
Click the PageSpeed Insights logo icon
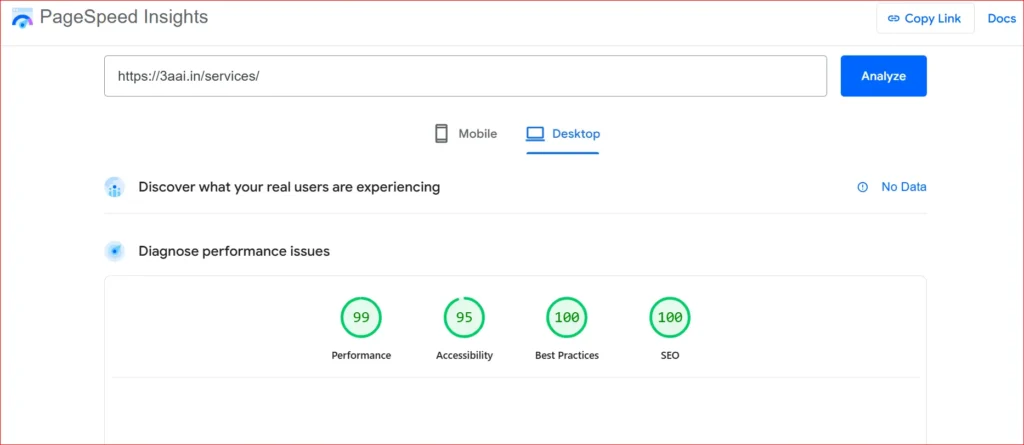point(22,18)
